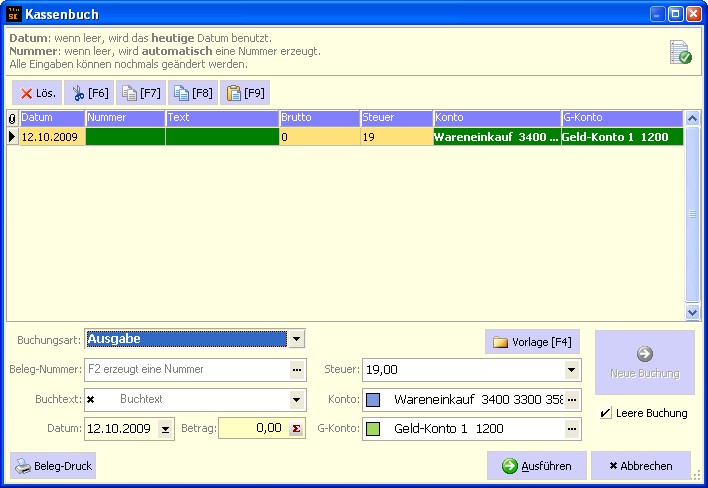Click the sigma icon beside Betrag
The width and height of the screenshot is (708, 488).
click(x=296, y=429)
